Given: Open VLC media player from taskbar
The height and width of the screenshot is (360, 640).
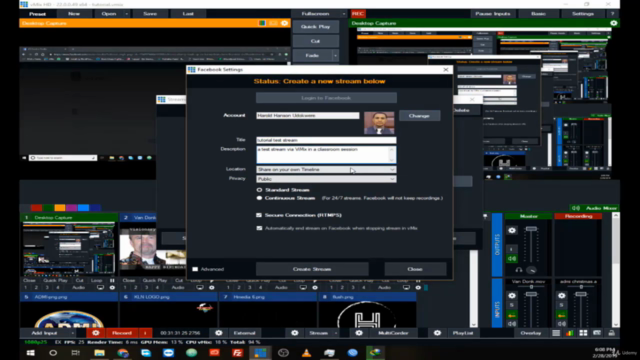Looking at the screenshot, I should point(307,353).
